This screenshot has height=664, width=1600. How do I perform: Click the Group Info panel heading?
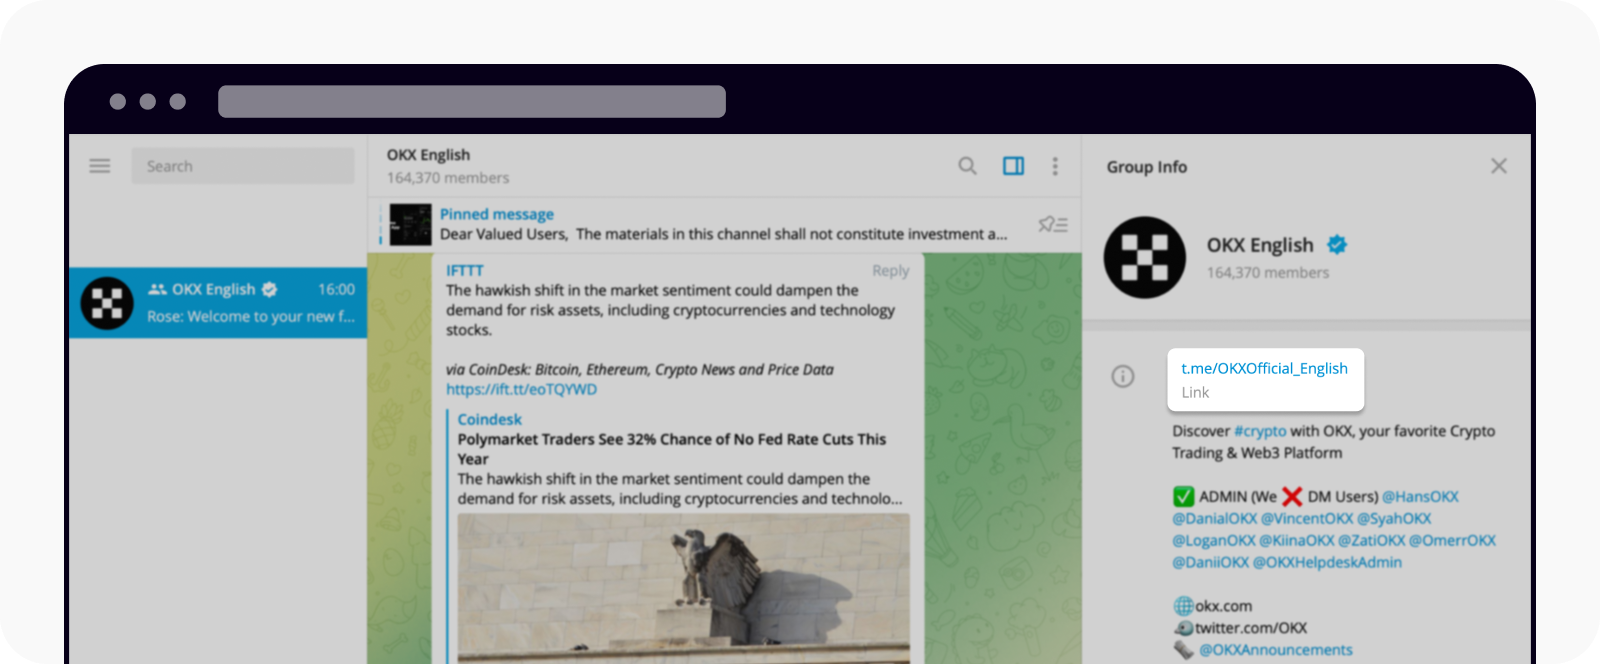point(1146,167)
